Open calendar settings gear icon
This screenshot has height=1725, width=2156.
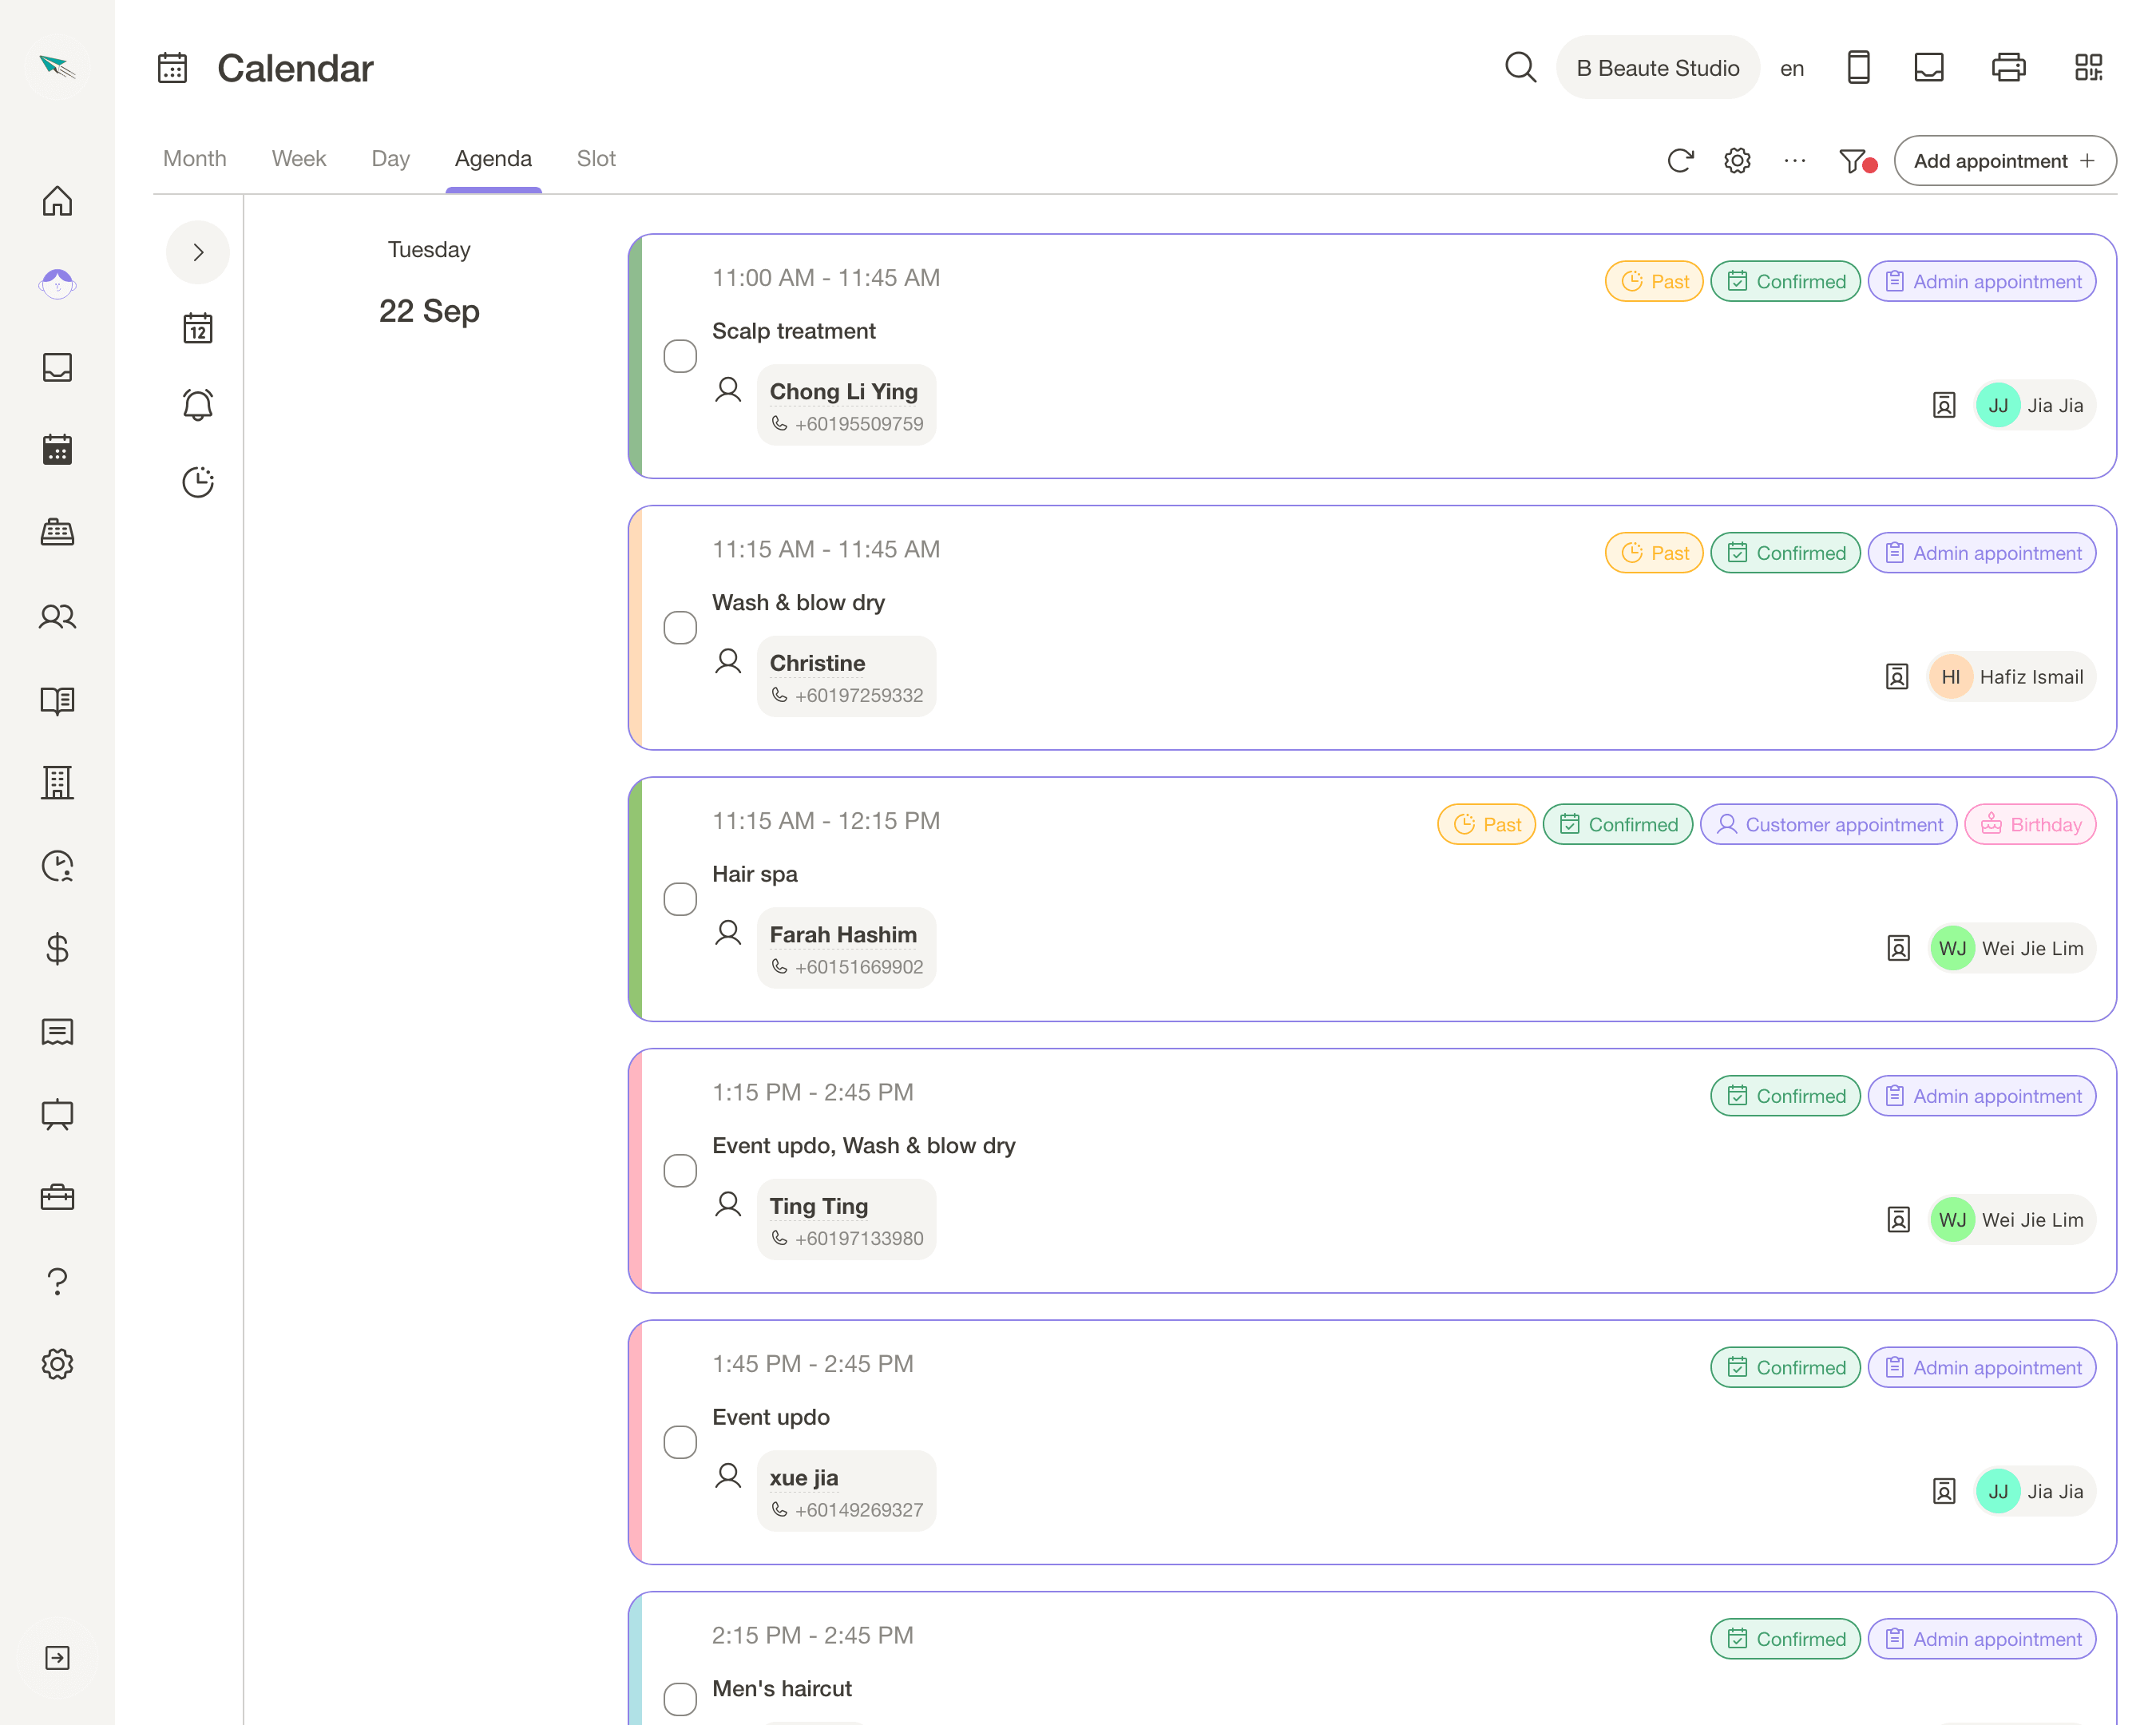pos(1737,161)
